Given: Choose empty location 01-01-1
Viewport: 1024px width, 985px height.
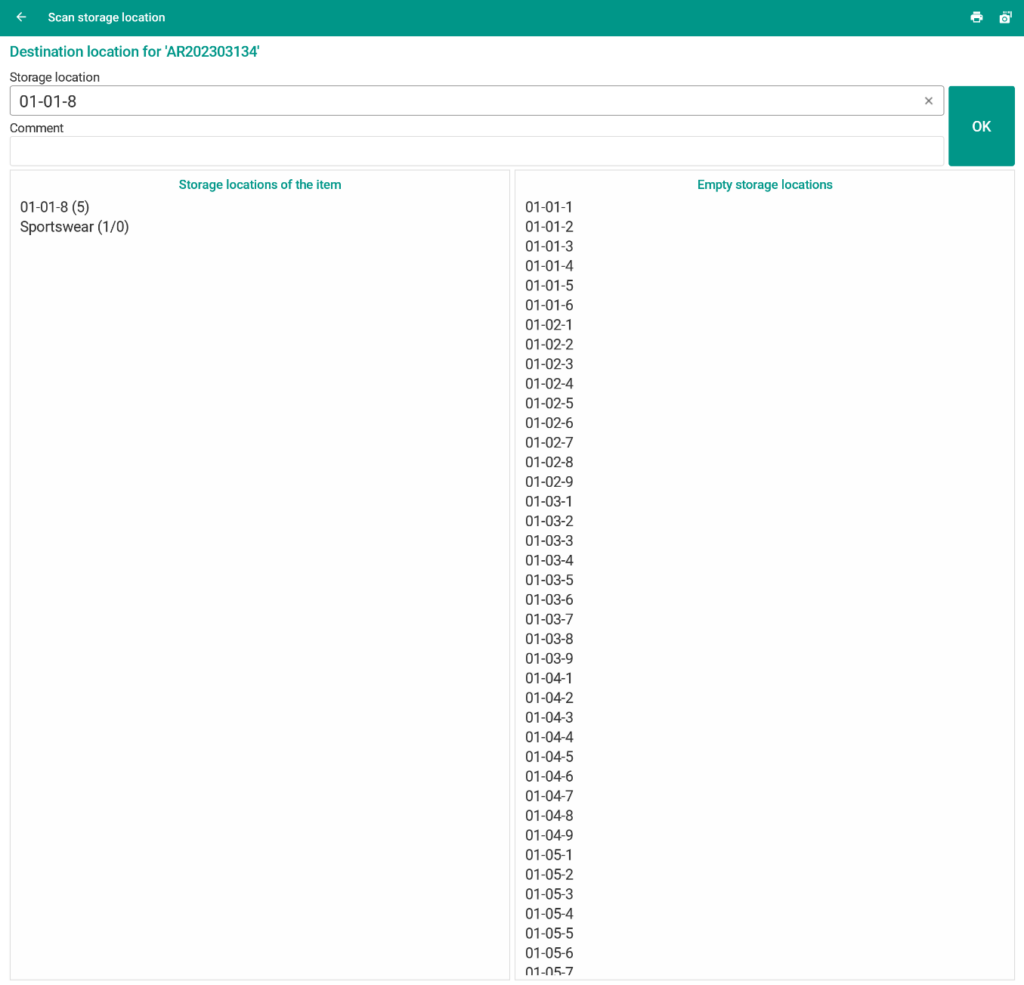Looking at the screenshot, I should (x=549, y=207).
